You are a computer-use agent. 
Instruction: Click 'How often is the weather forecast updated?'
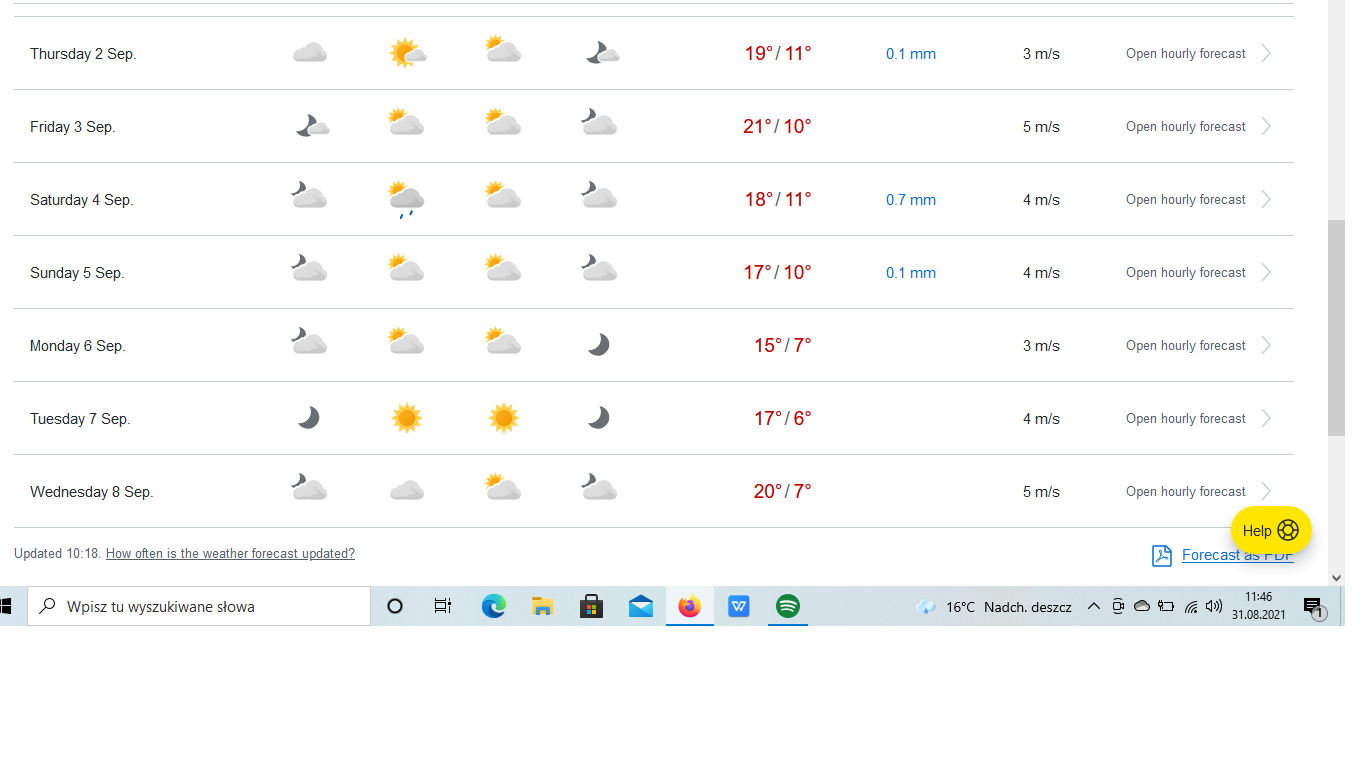[230, 554]
